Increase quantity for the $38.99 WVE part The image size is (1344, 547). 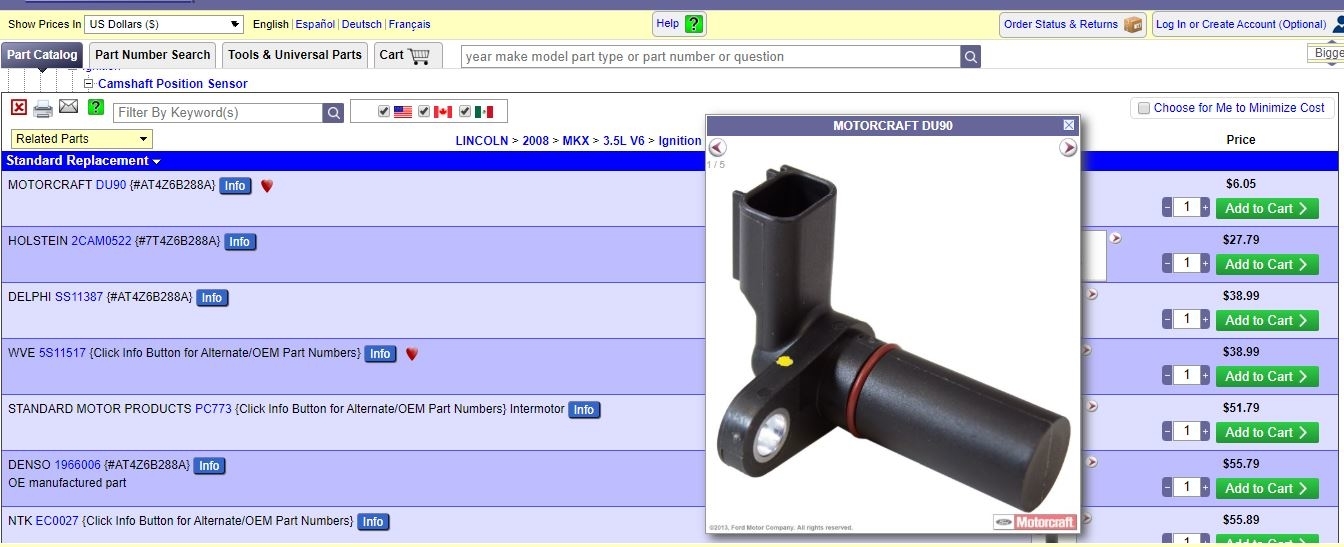tap(1205, 376)
